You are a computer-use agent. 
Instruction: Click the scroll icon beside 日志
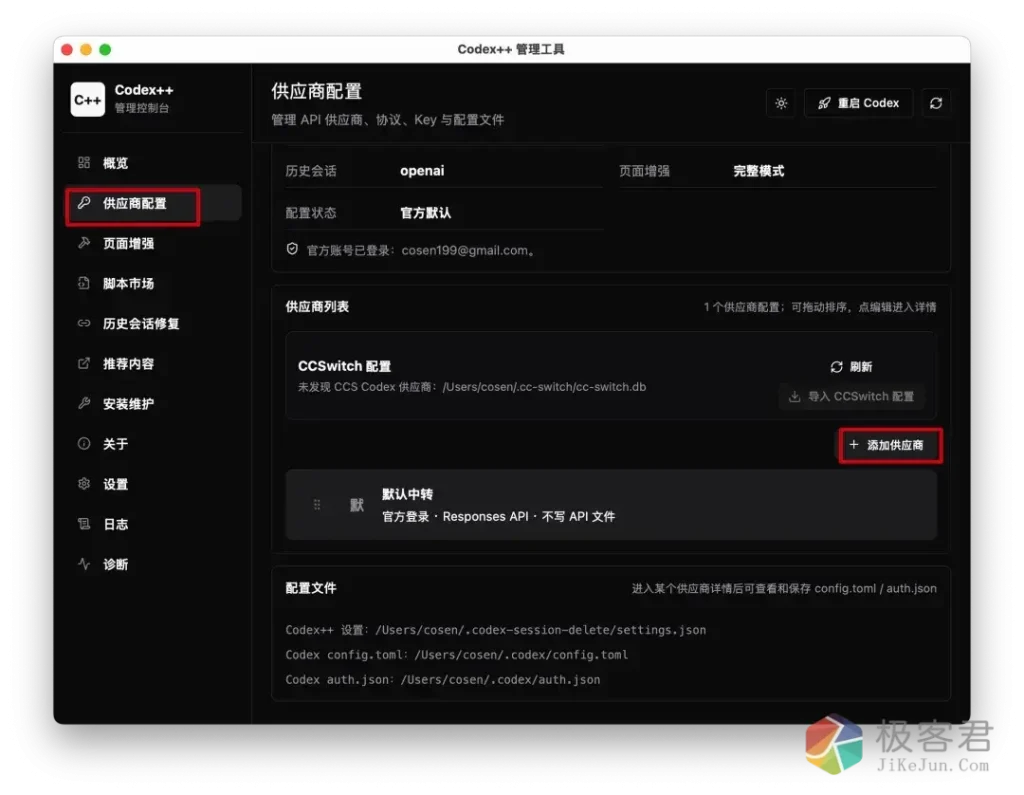tap(84, 523)
